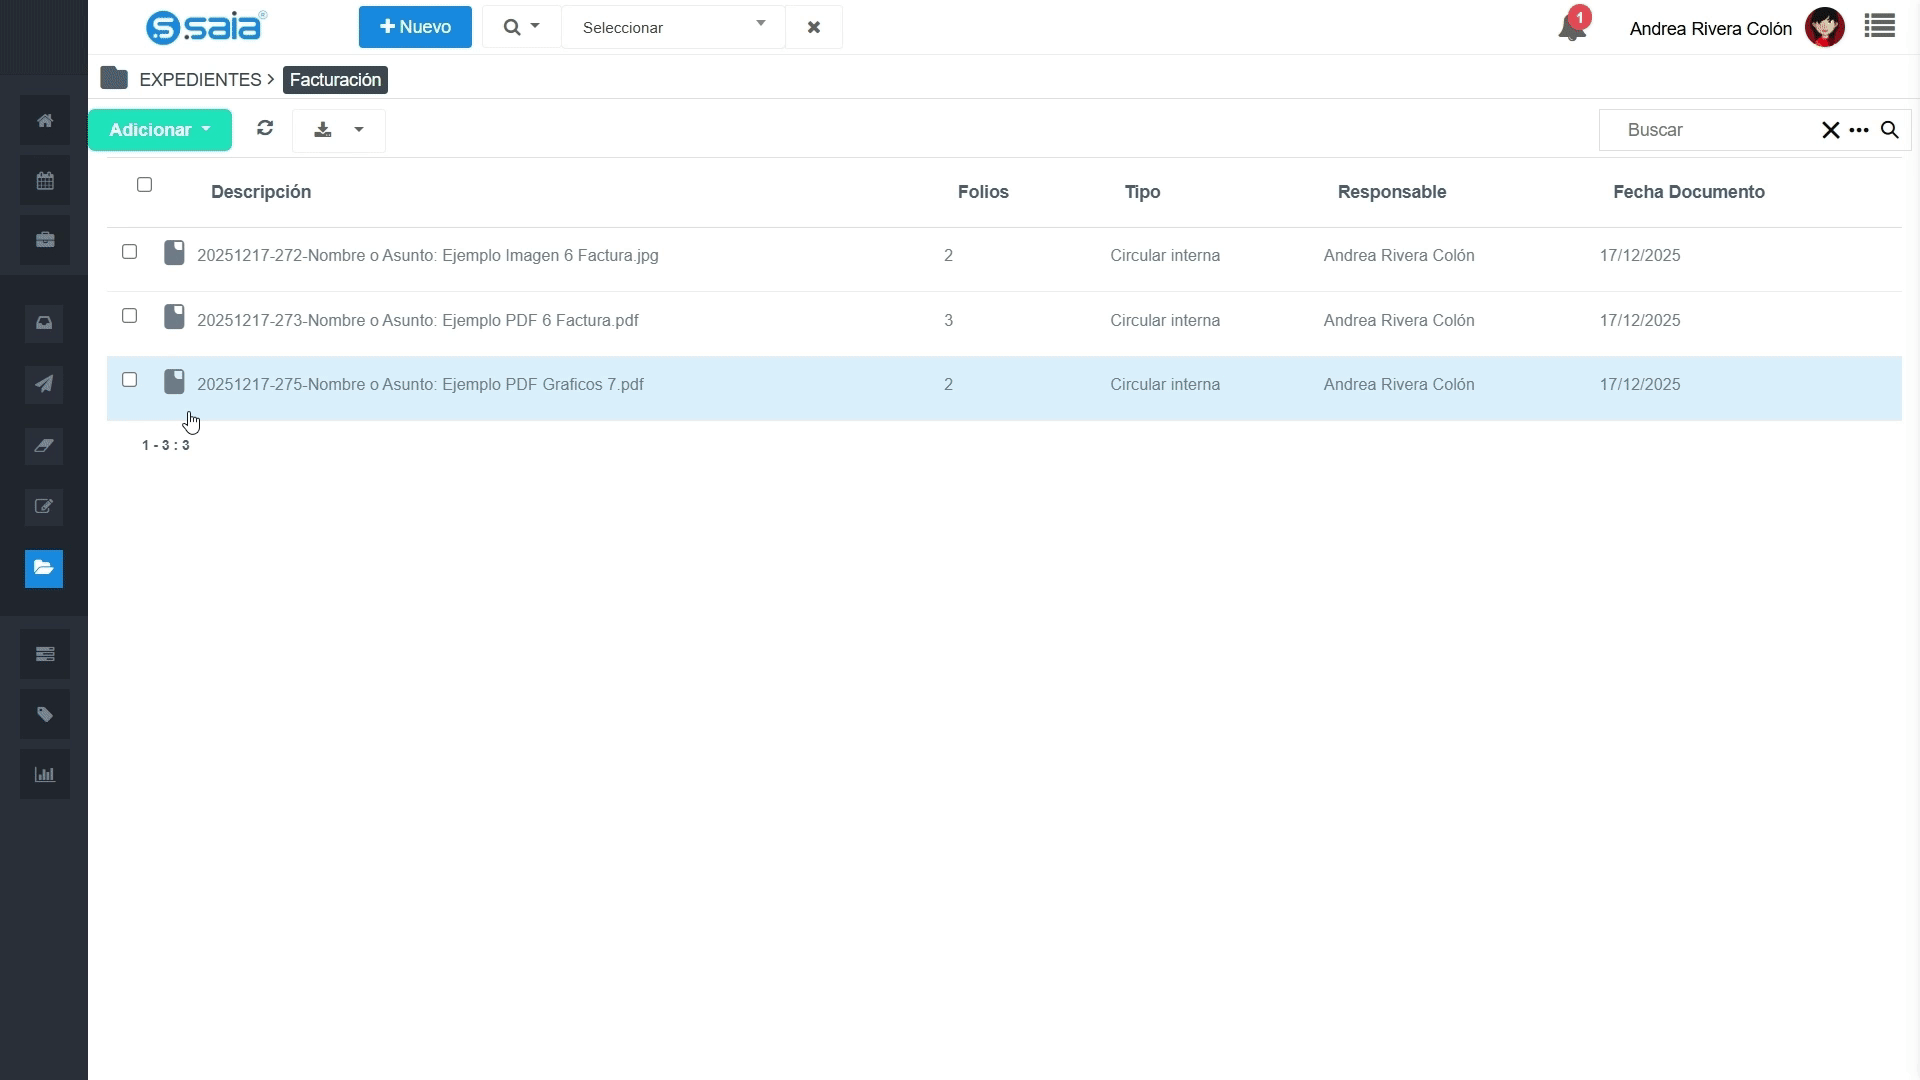This screenshot has width=1920, height=1080.
Task: Expand the download options dropdown arrow
Action: [x=359, y=130]
